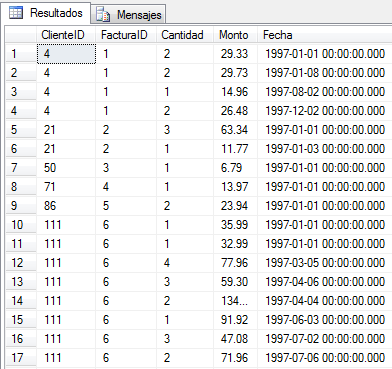Click Monto cell 14.96

(235, 92)
